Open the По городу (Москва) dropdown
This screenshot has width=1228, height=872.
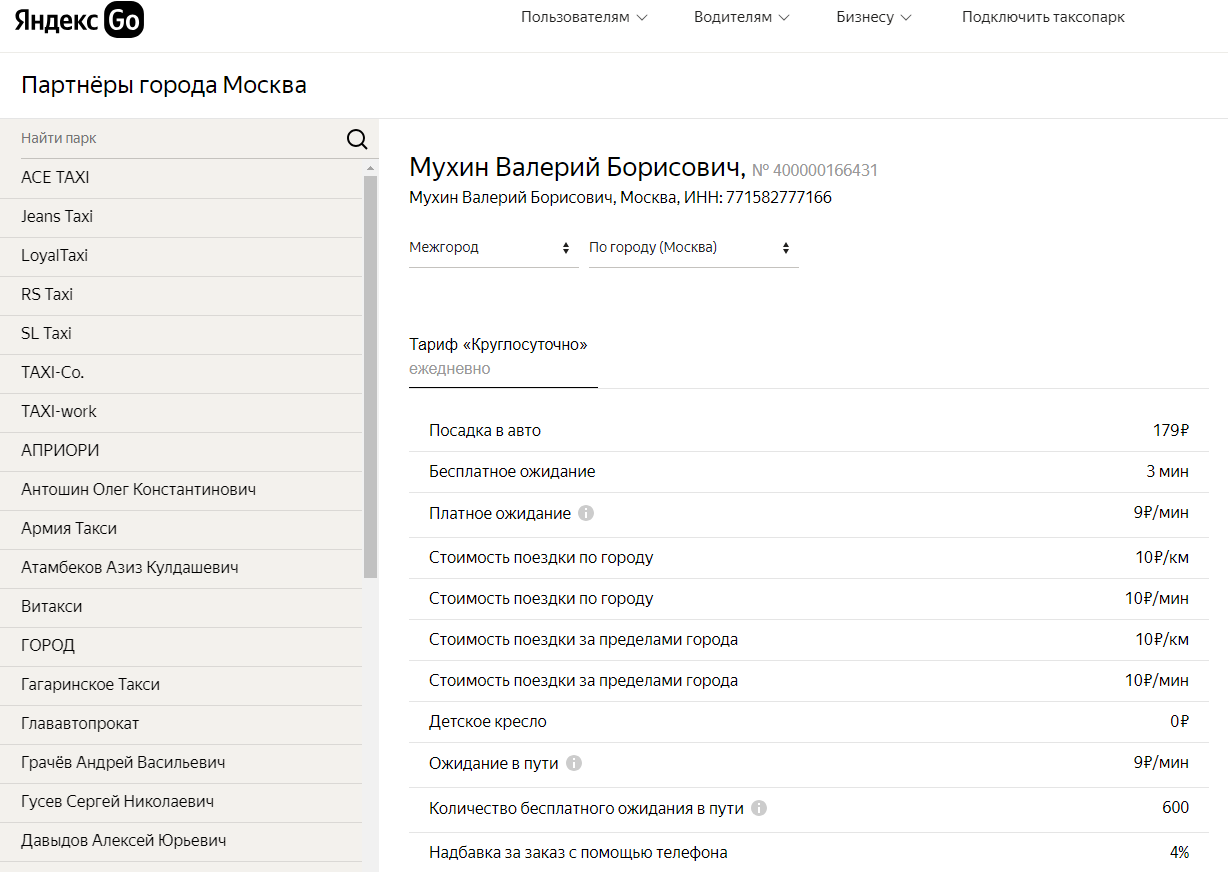coord(693,248)
